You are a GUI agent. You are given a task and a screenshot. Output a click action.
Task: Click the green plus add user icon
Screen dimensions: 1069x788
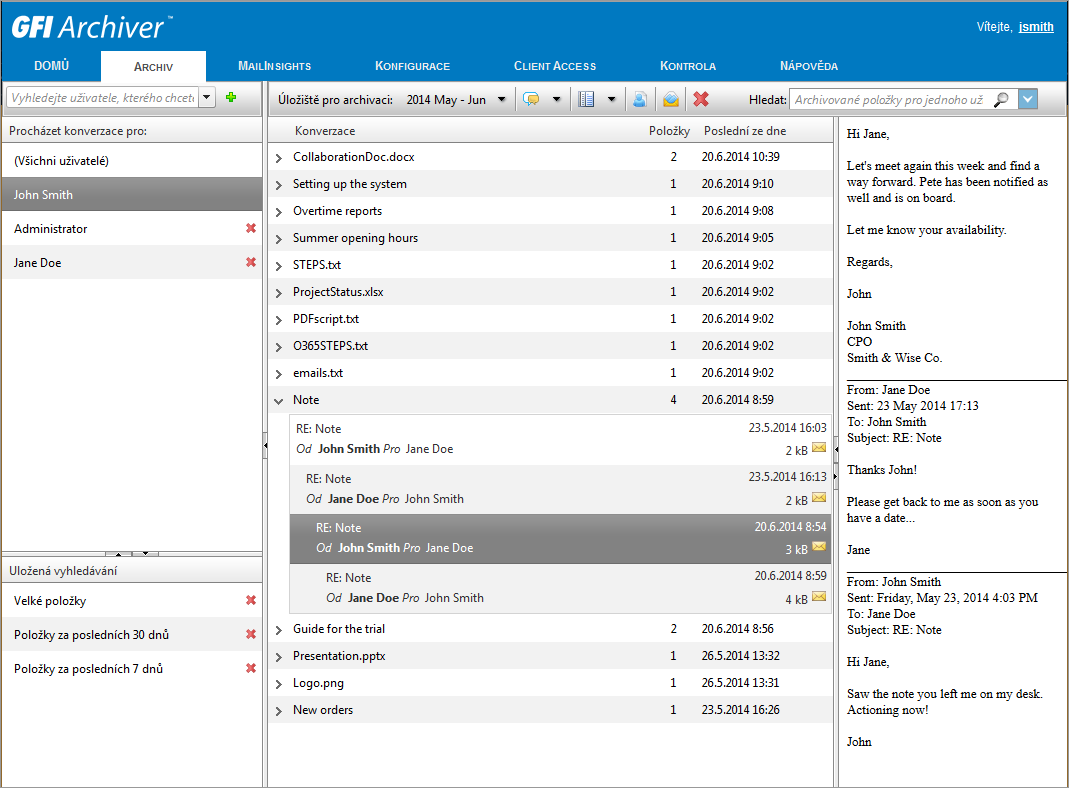click(x=231, y=97)
